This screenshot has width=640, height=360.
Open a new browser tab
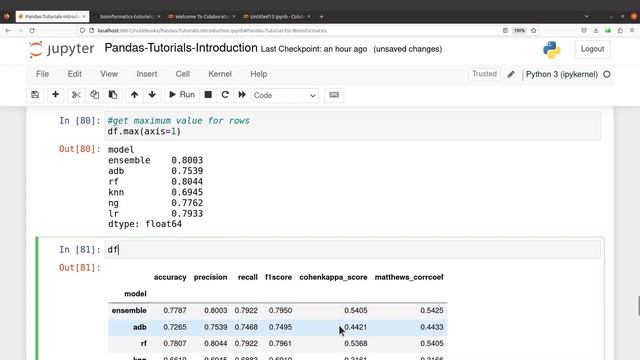click(321, 16)
